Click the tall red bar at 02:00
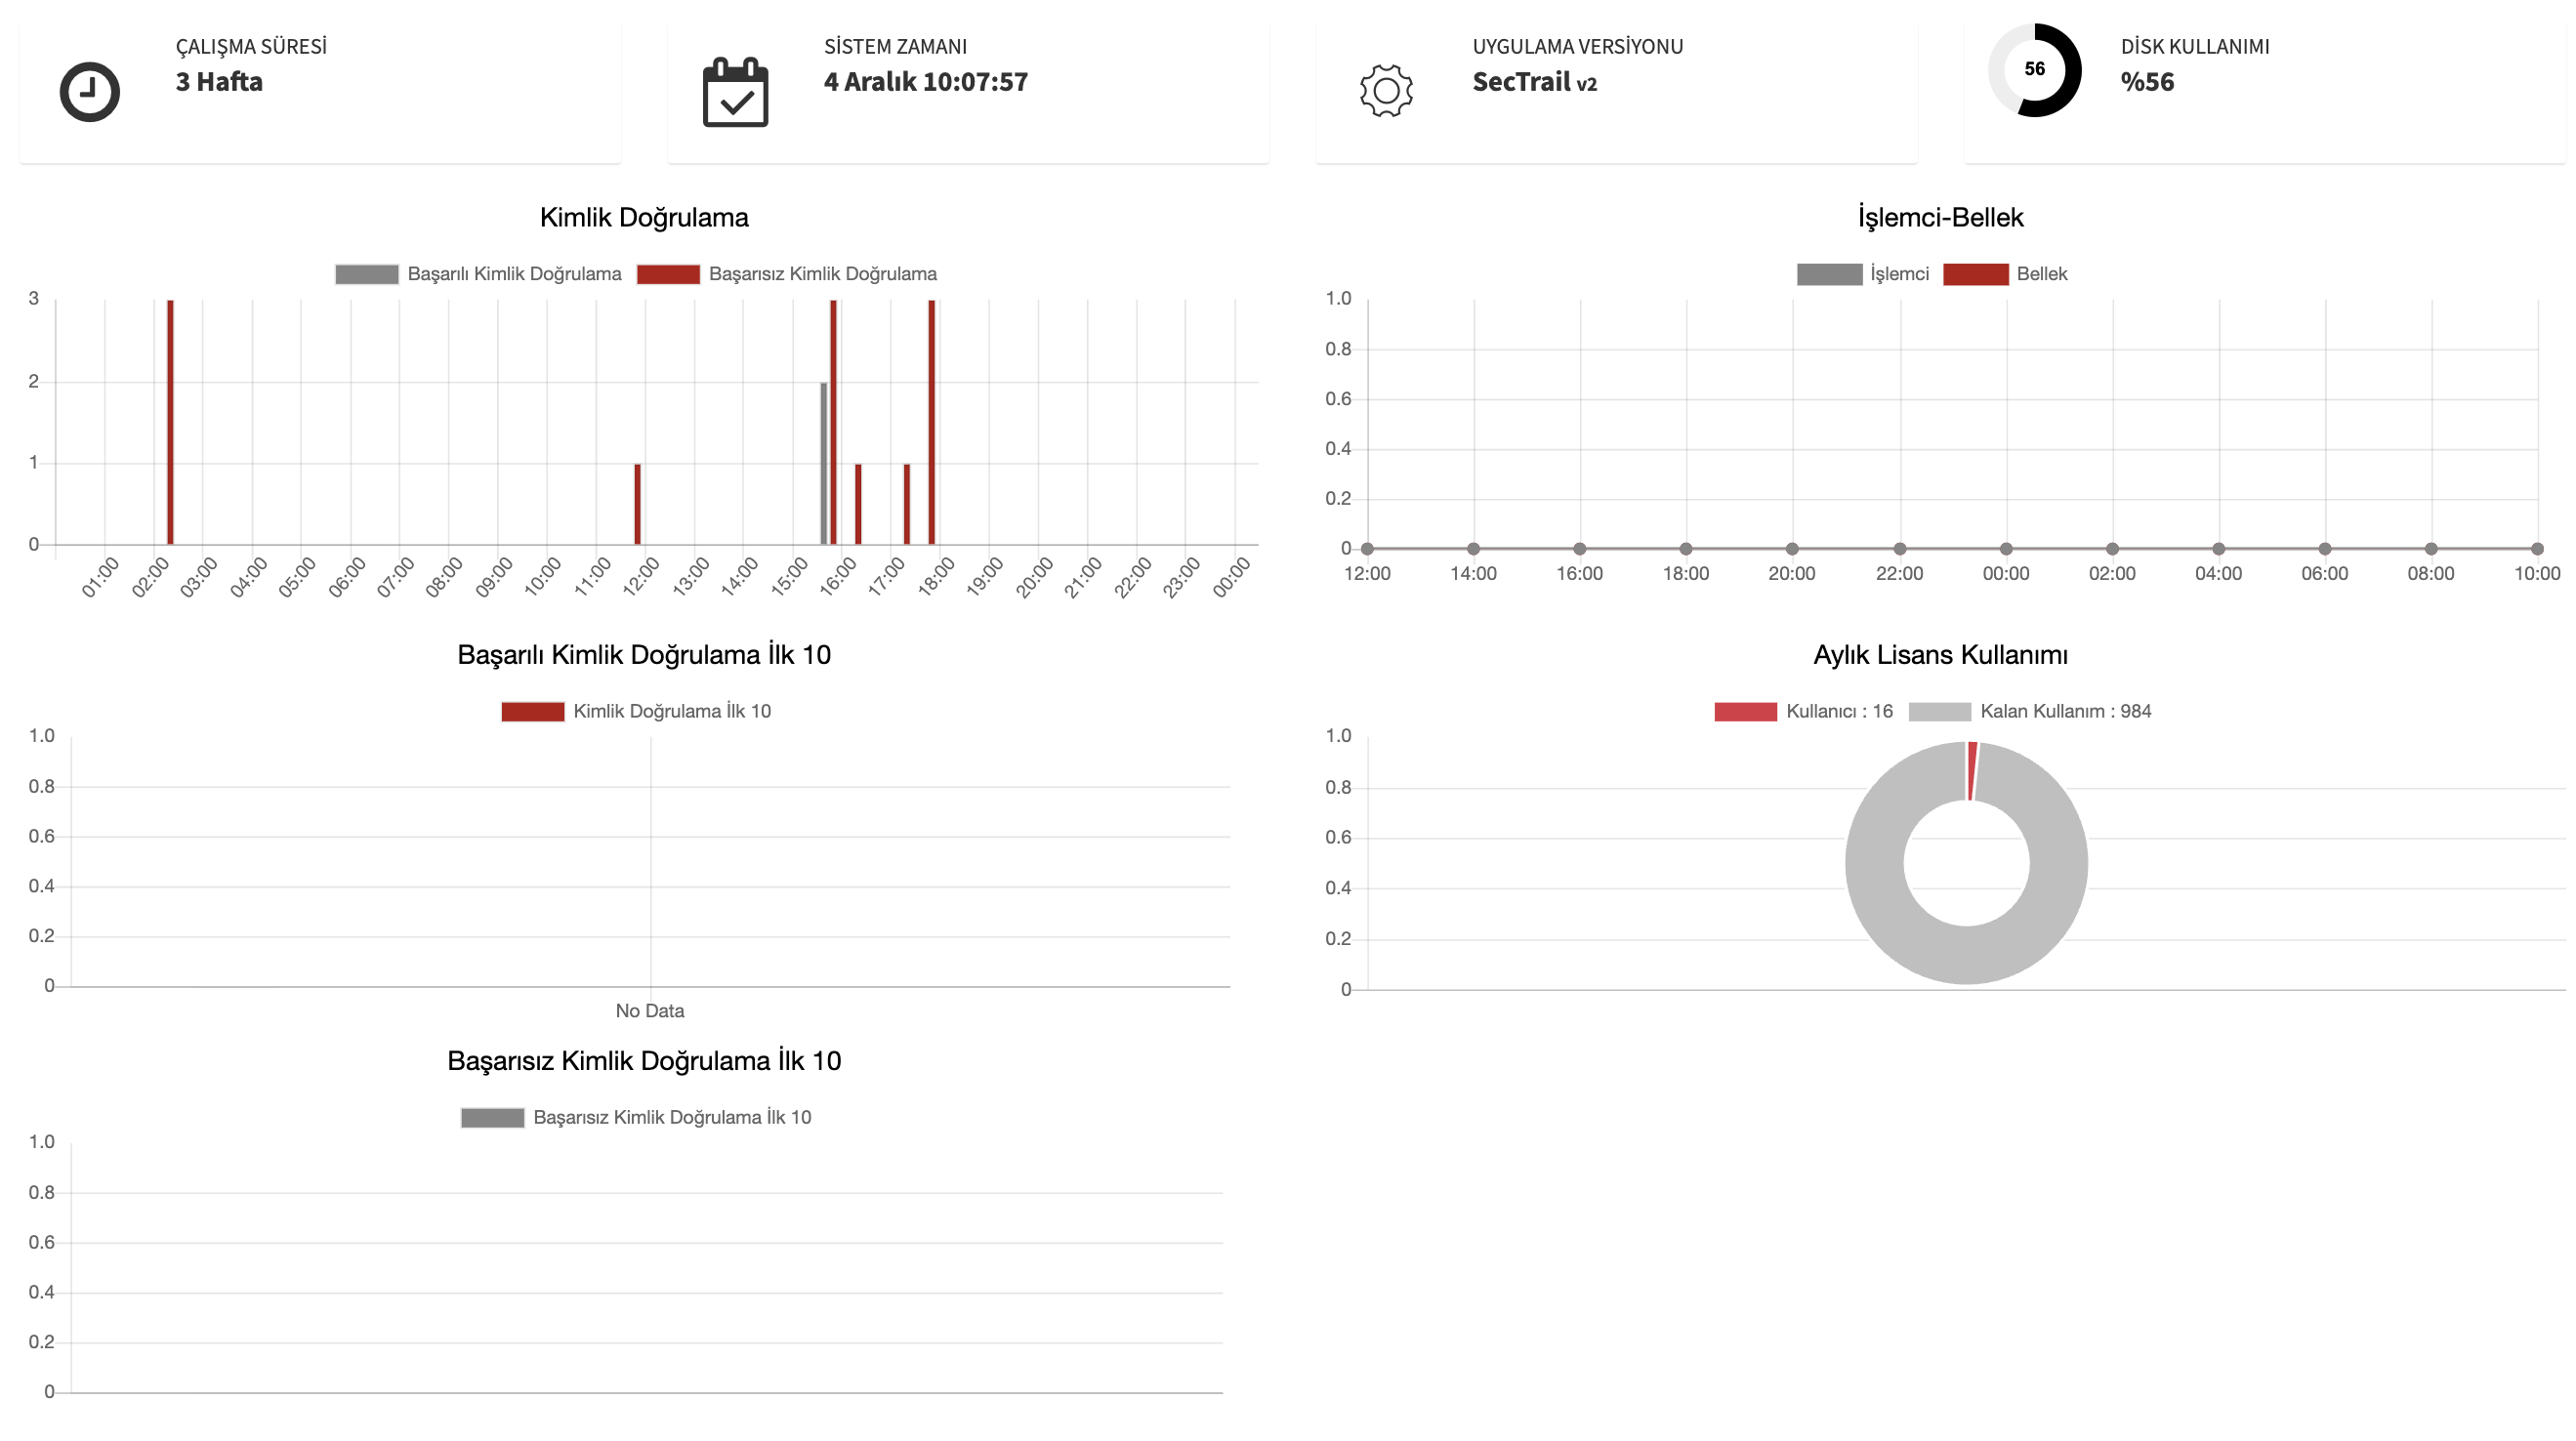Screen dimensions: 2576x1441 (x=170, y=420)
